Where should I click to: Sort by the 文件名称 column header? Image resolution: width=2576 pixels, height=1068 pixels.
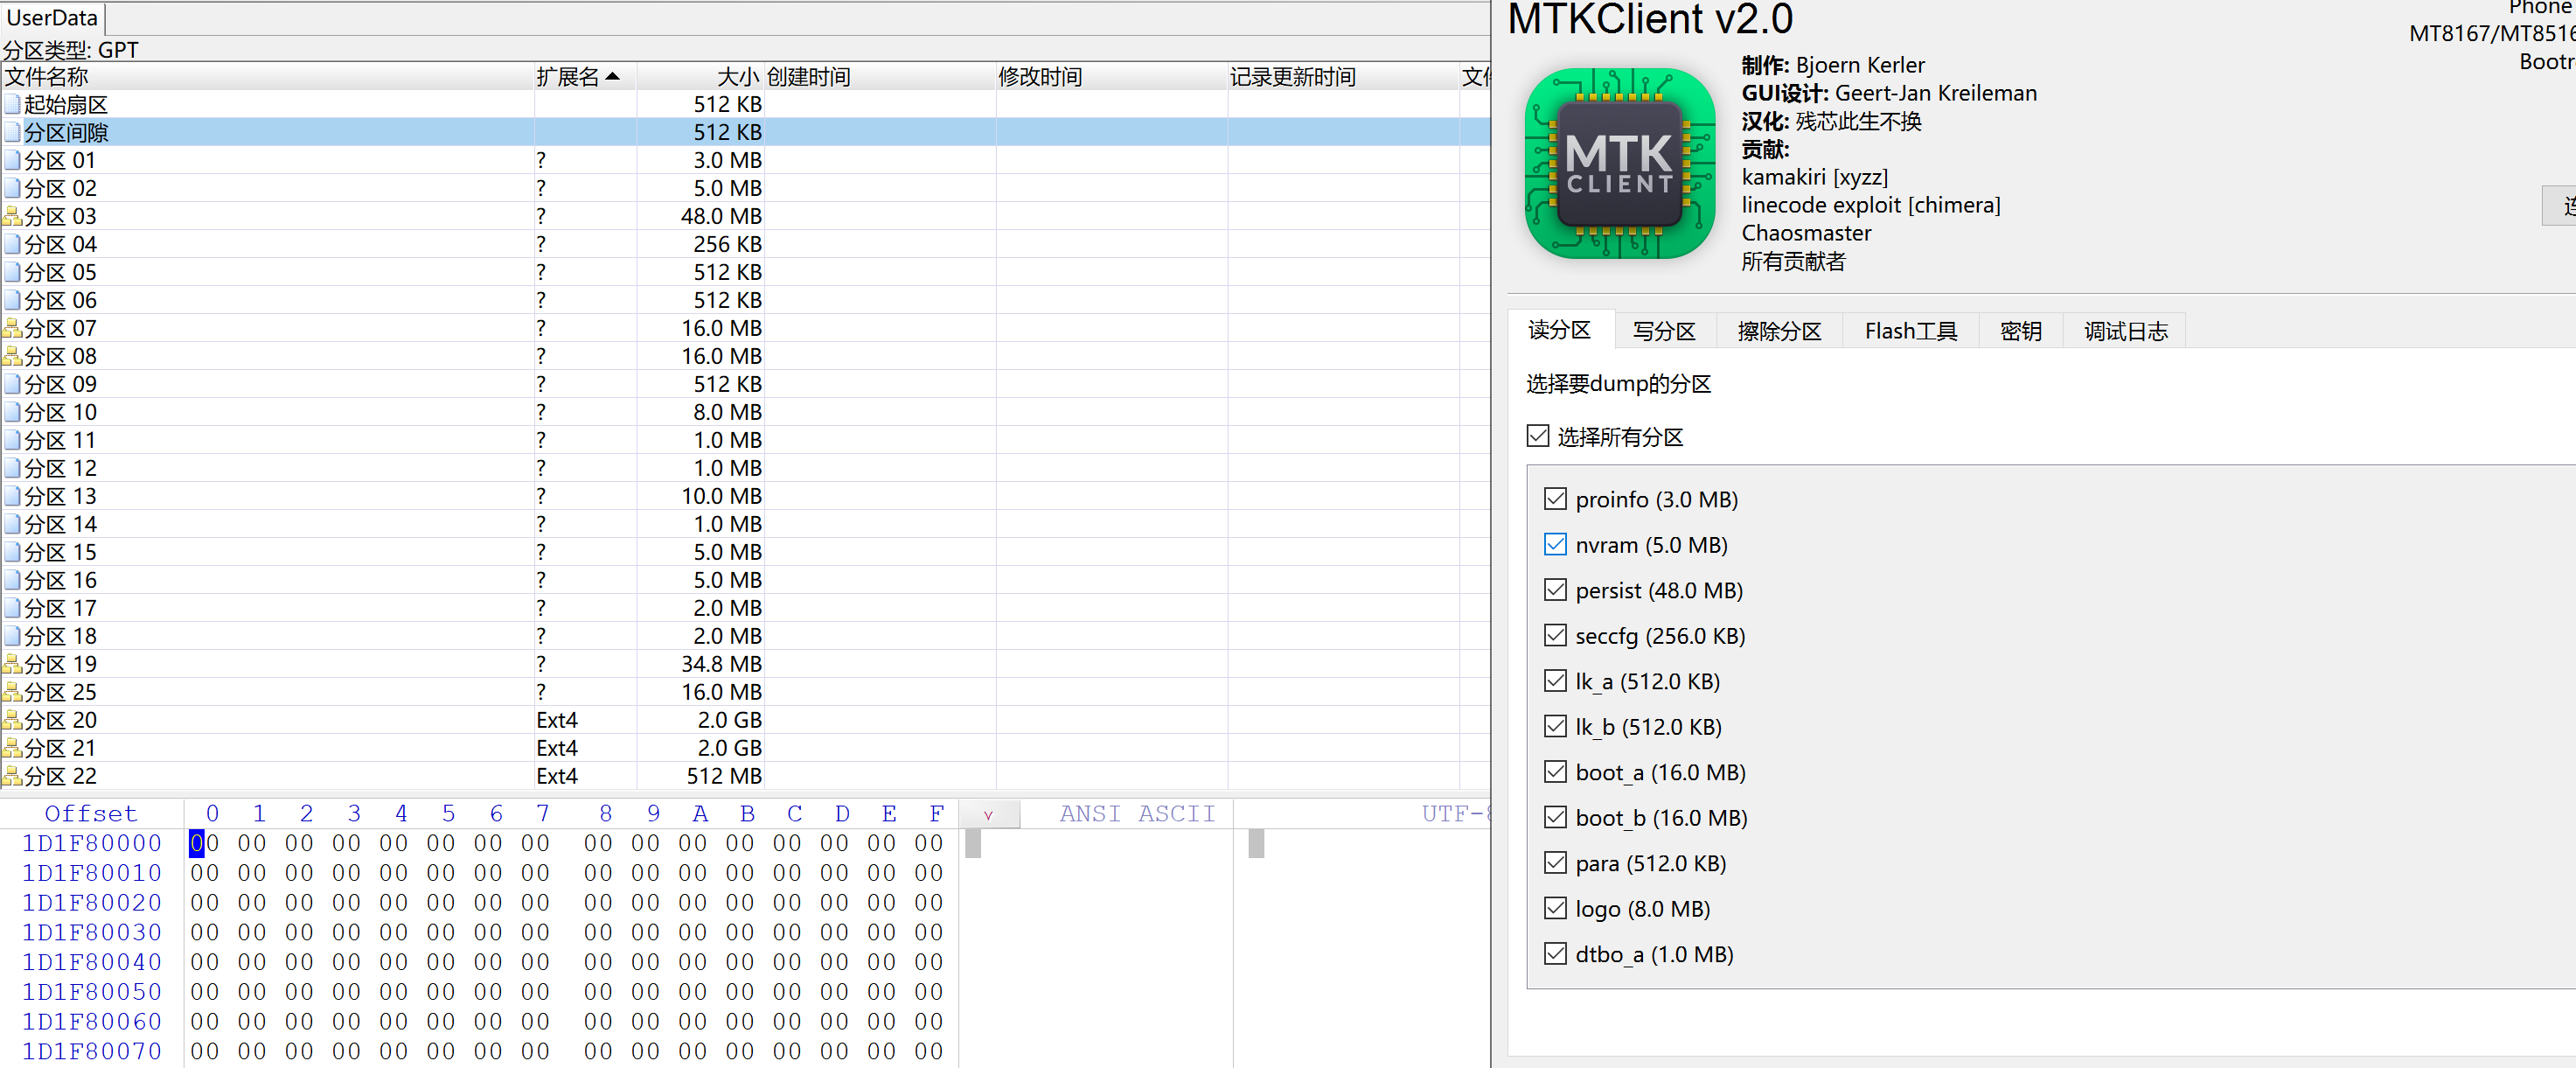[267, 77]
